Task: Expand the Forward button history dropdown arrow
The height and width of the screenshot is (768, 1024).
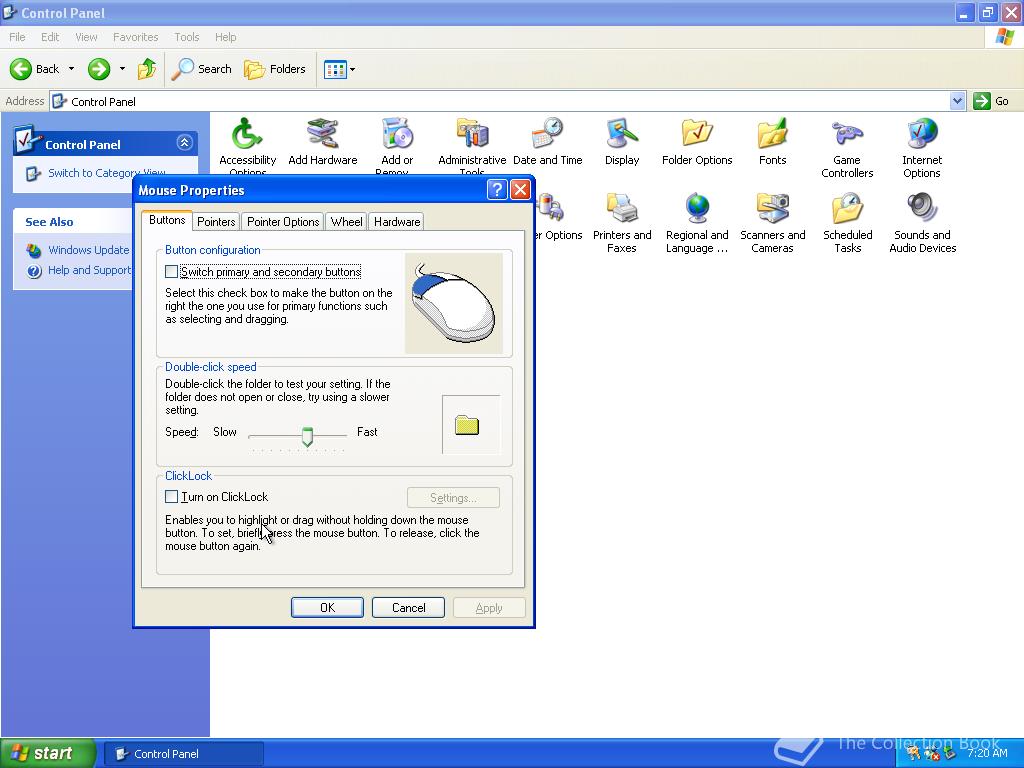Action: coord(122,69)
